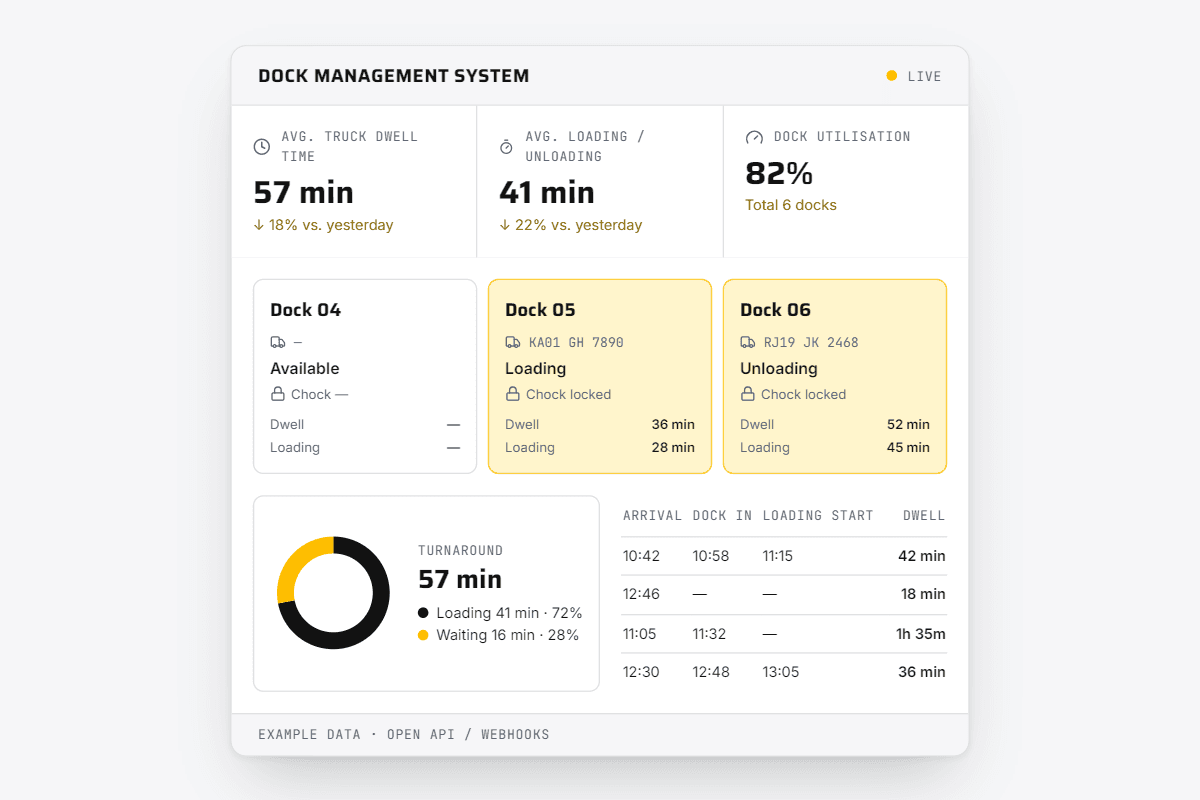Click the 41 min loading value at top
This screenshot has width=1200, height=800.
(547, 192)
